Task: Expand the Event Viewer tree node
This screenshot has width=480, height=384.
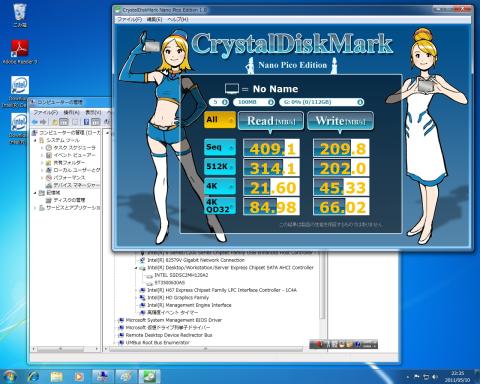Action: [x=42, y=155]
